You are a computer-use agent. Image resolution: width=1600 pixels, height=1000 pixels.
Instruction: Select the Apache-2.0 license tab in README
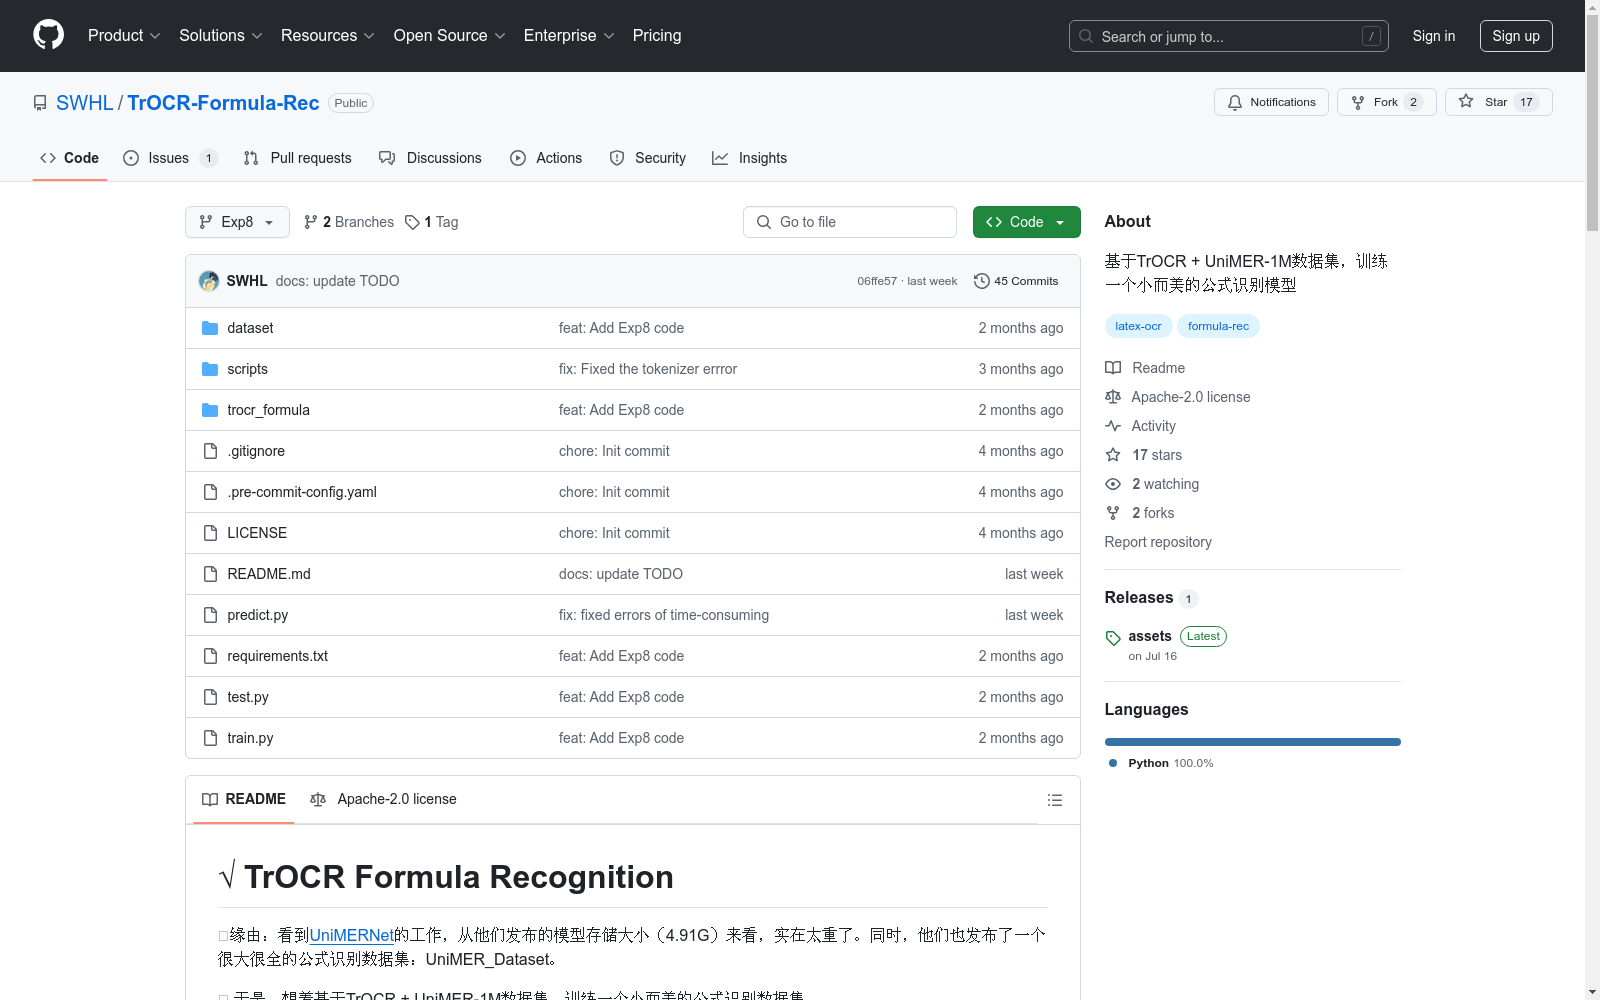tap(384, 799)
